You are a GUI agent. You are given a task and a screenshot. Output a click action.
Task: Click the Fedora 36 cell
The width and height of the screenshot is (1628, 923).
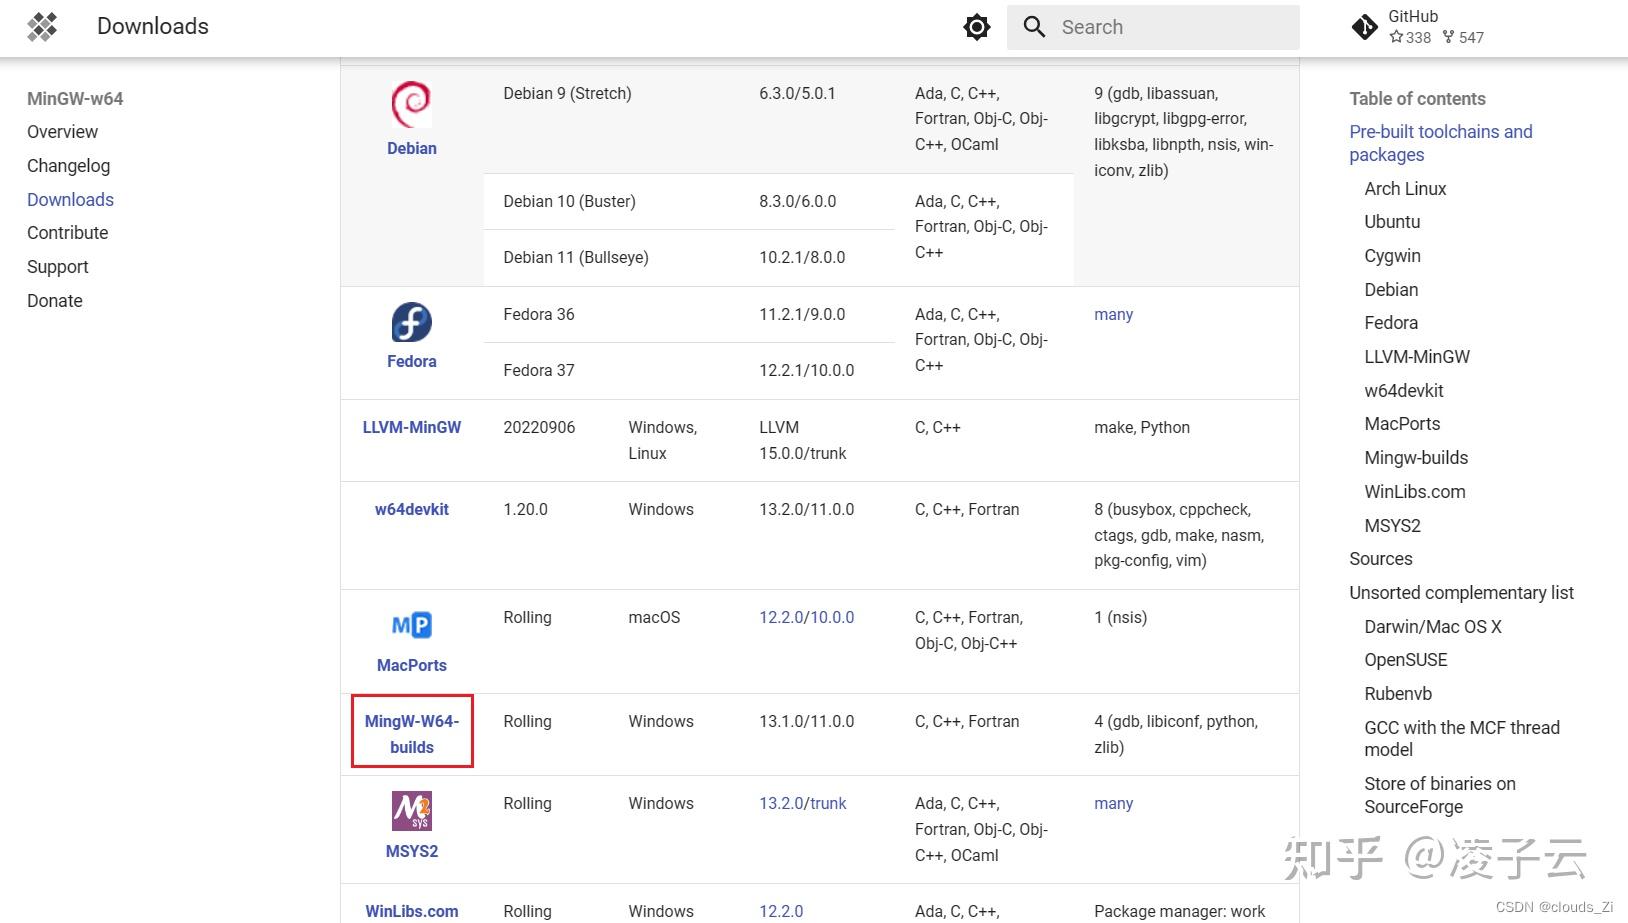coord(539,314)
